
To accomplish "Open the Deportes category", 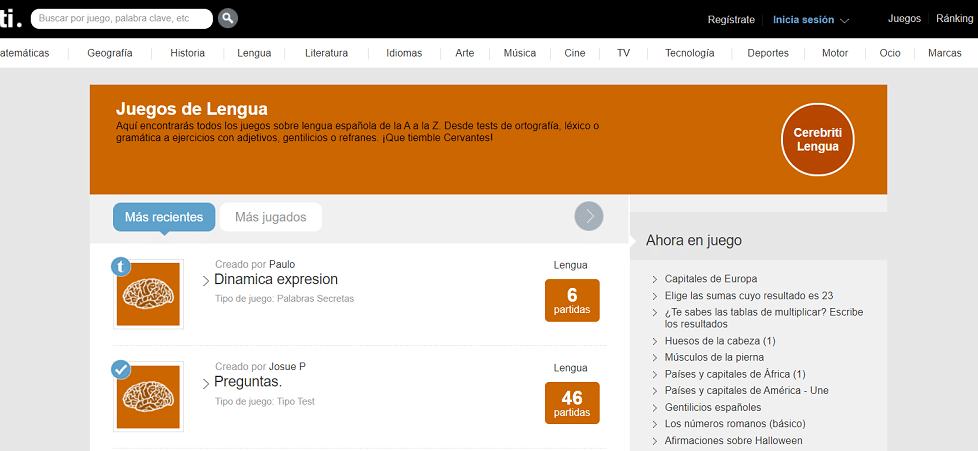I will (768, 53).
